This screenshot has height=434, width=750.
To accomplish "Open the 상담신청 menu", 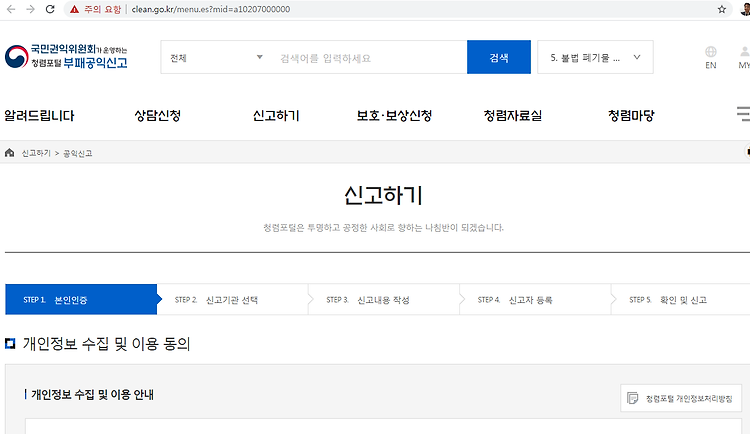I will click(x=157, y=115).
